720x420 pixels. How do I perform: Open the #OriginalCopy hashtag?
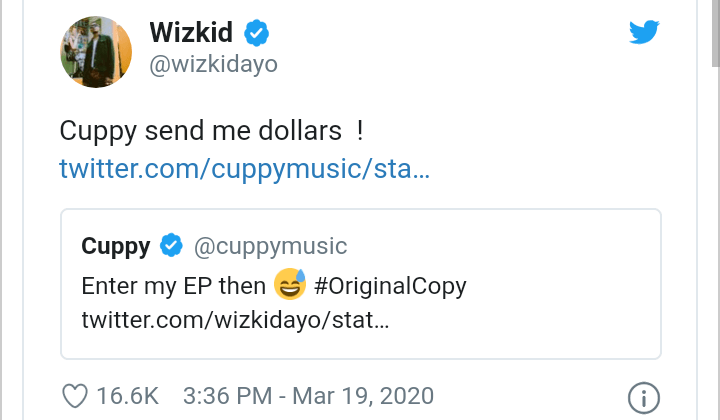(x=390, y=286)
